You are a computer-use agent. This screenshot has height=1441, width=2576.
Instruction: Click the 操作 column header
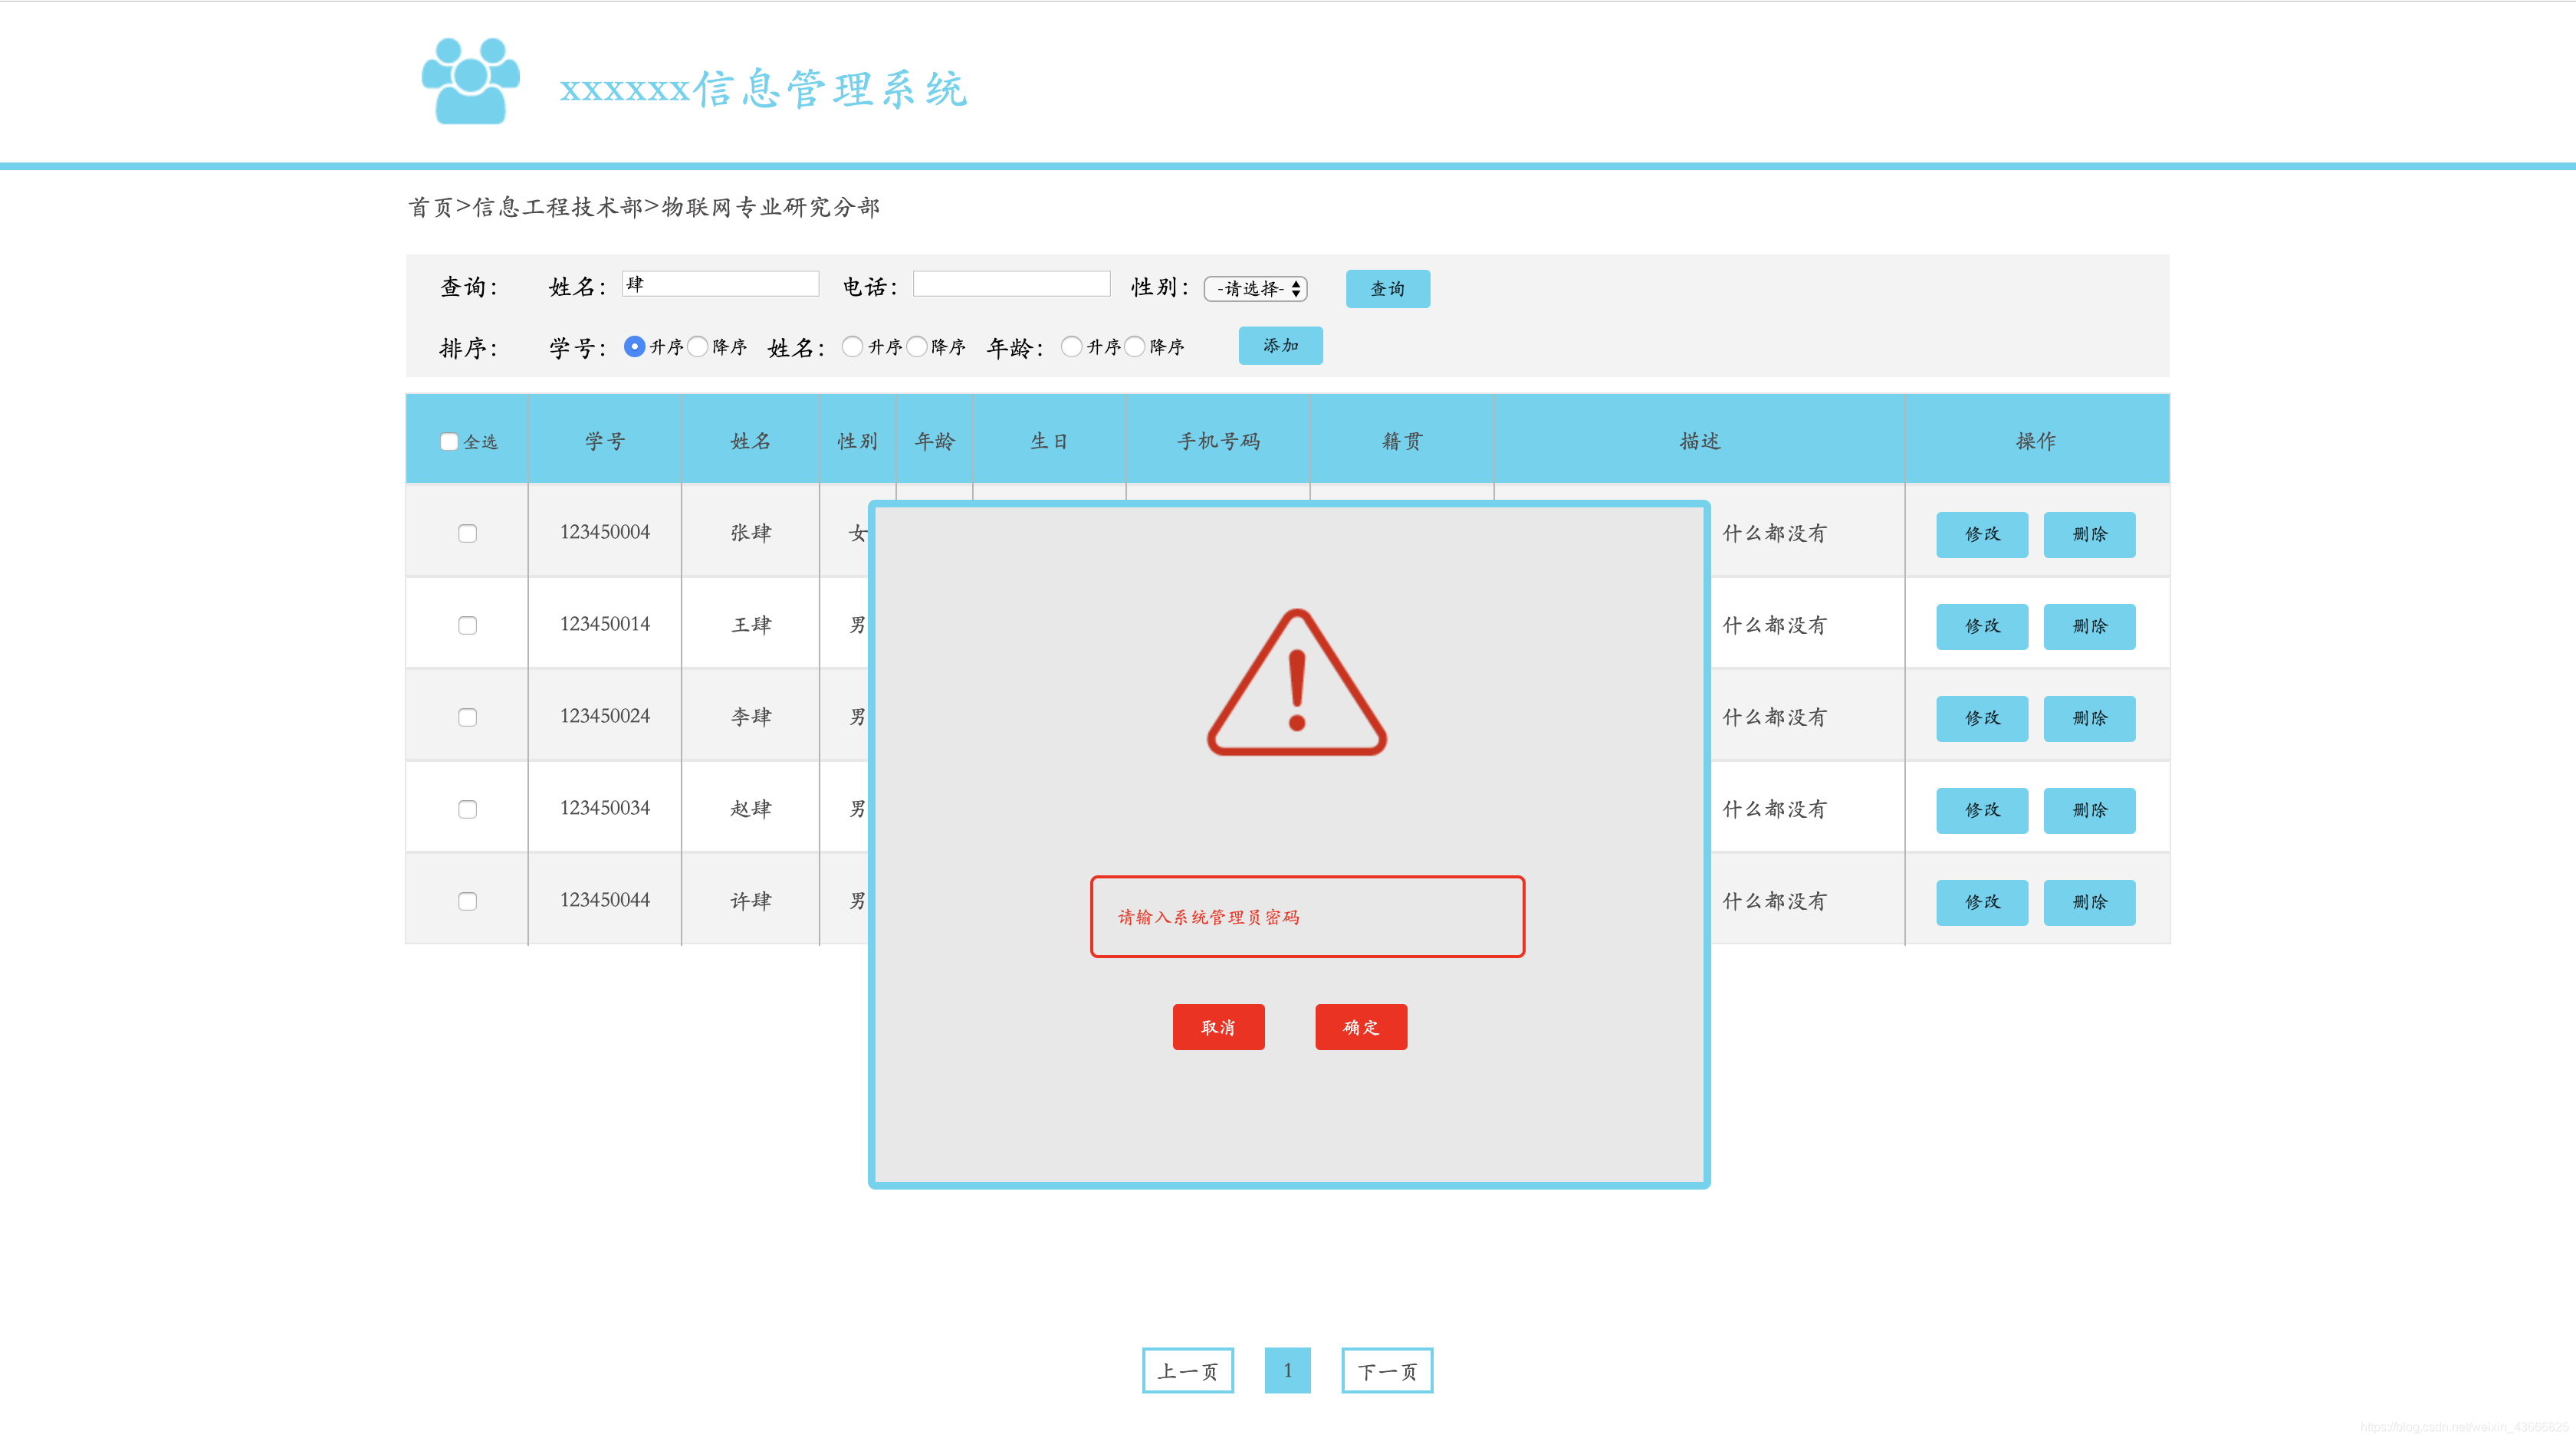[2036, 441]
